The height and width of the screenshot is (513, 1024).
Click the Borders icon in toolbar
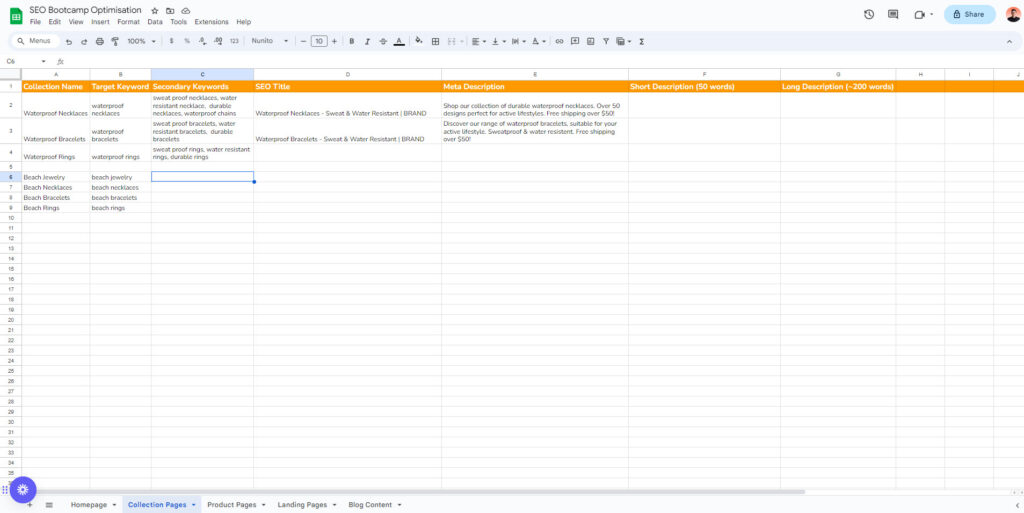[435, 41]
